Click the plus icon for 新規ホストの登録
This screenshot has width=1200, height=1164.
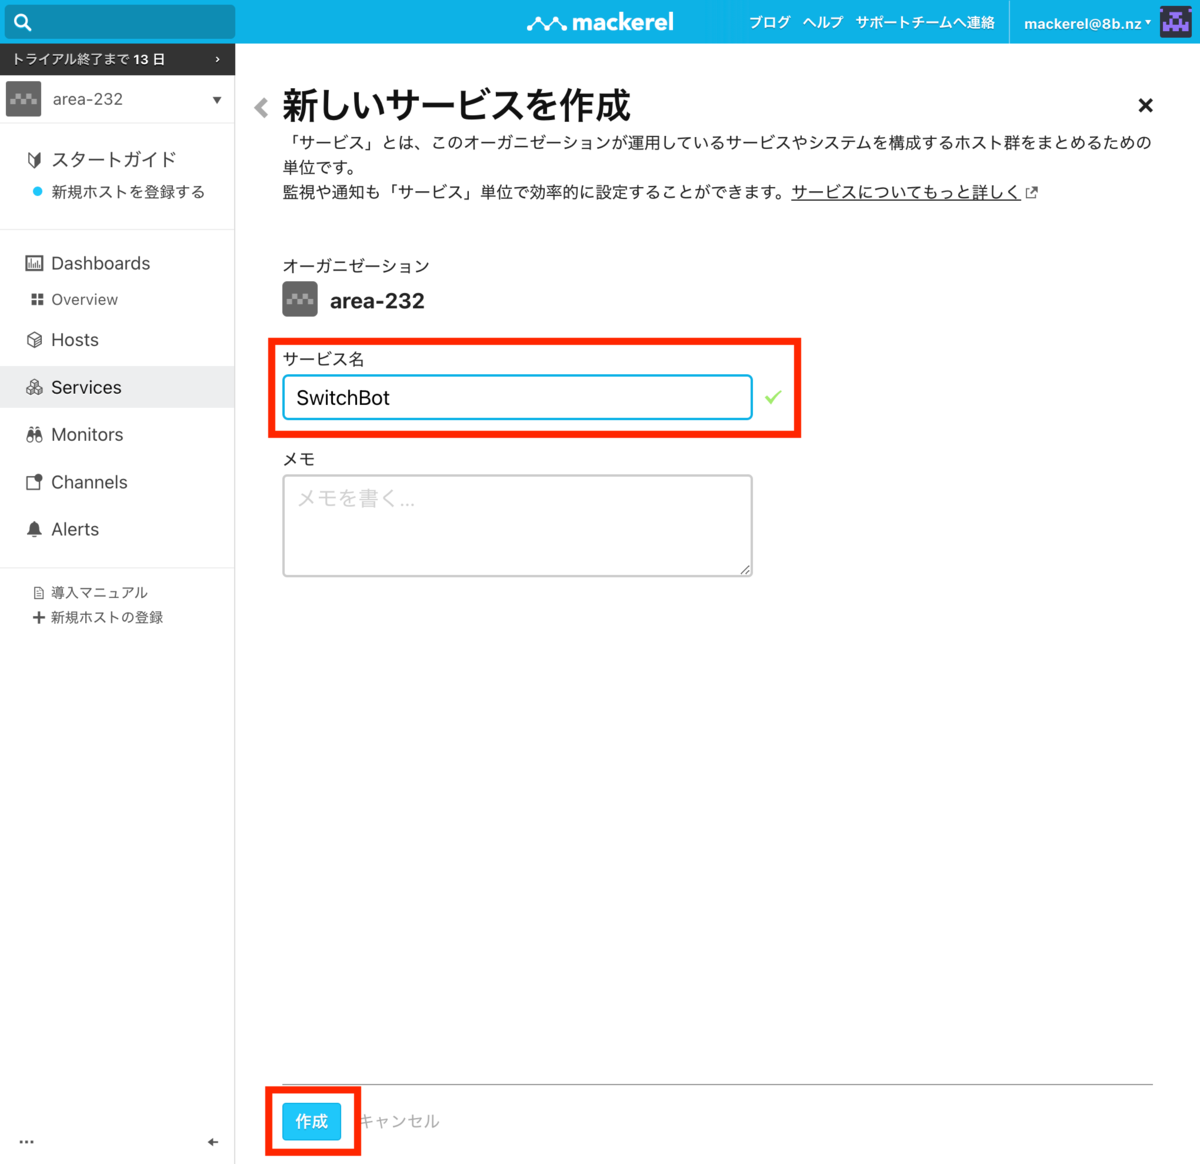click(38, 617)
